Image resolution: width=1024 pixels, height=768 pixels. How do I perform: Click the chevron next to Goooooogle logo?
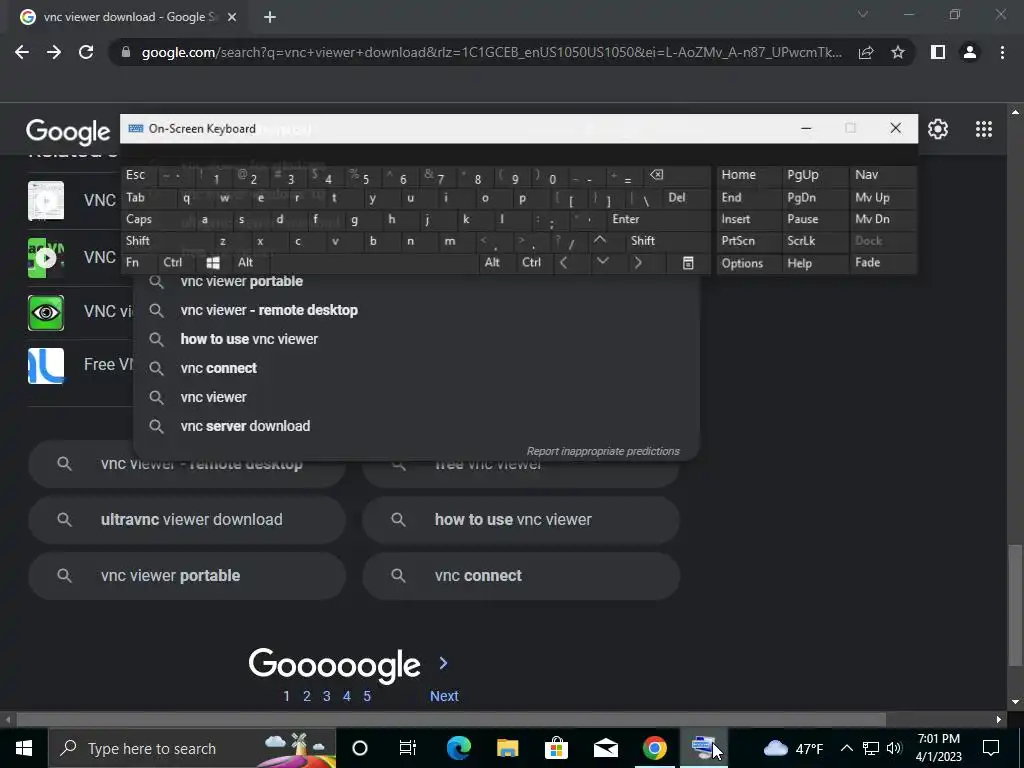click(443, 664)
